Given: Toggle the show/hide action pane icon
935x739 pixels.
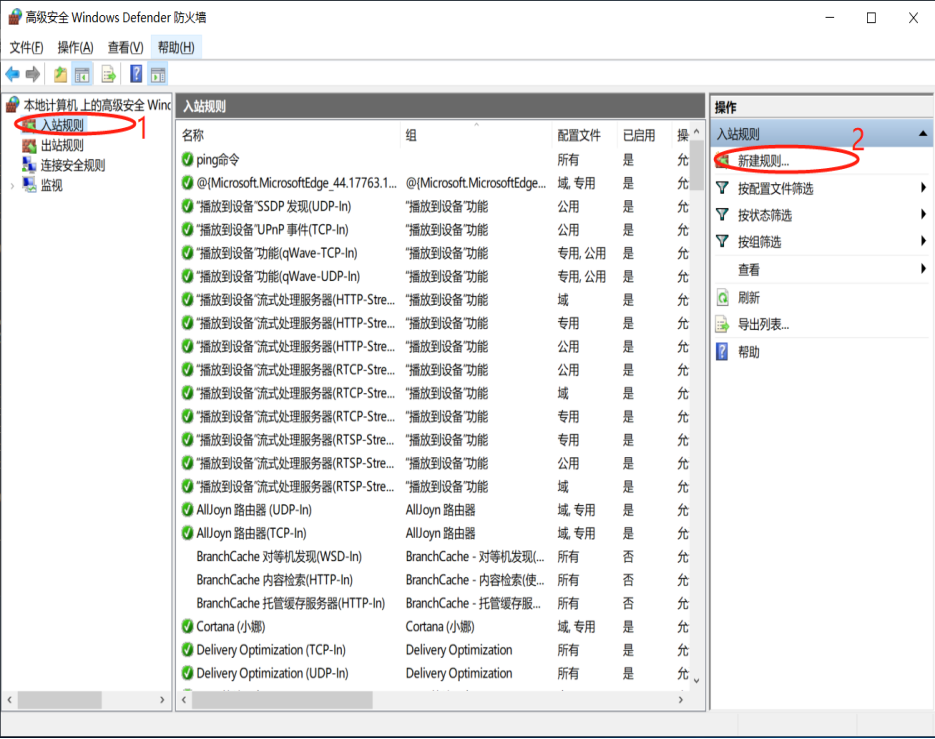Looking at the screenshot, I should click(x=158, y=74).
